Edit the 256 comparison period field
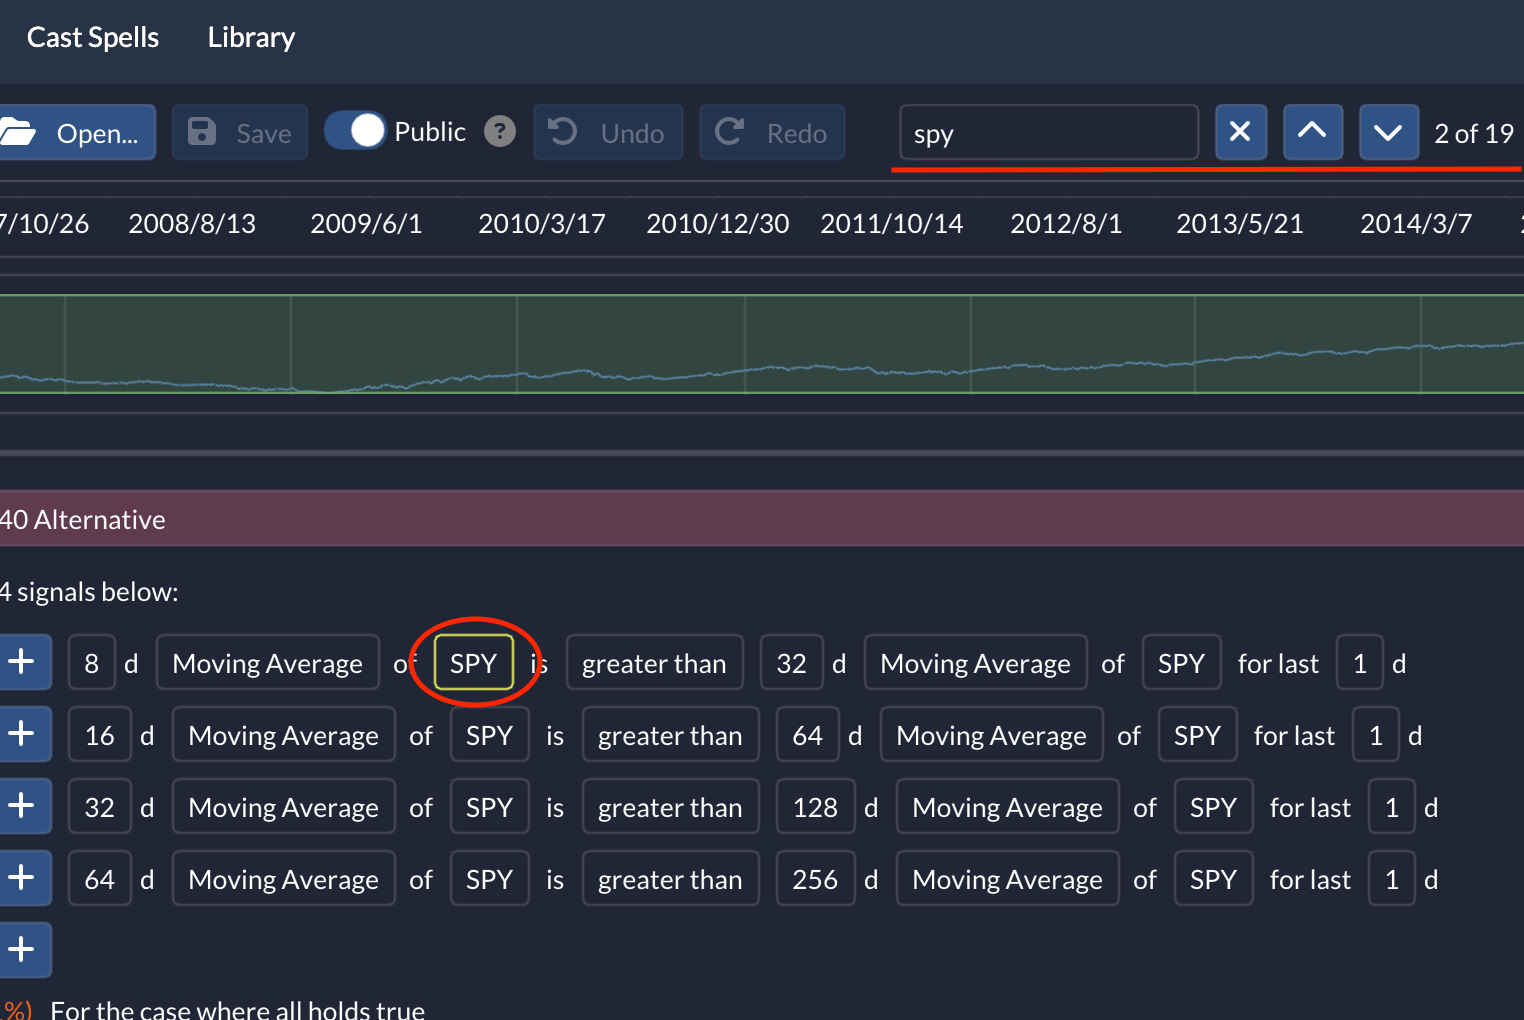The image size is (1524, 1020). [x=816, y=878]
